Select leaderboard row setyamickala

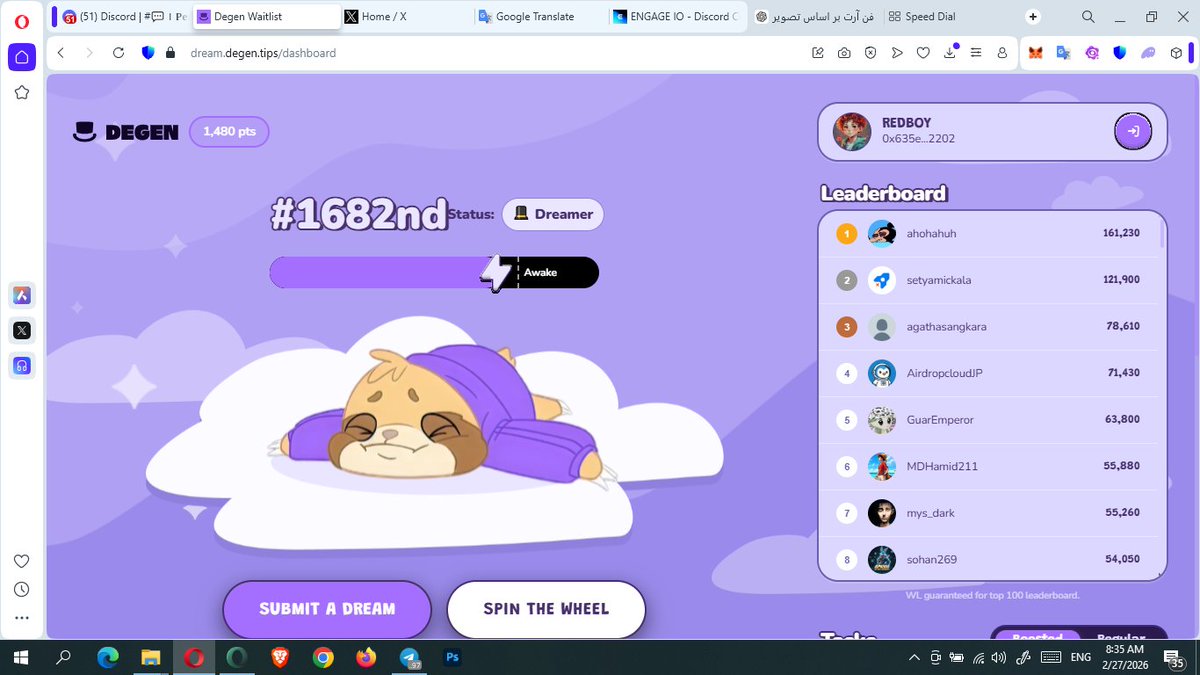pyautogui.click(x=990, y=280)
